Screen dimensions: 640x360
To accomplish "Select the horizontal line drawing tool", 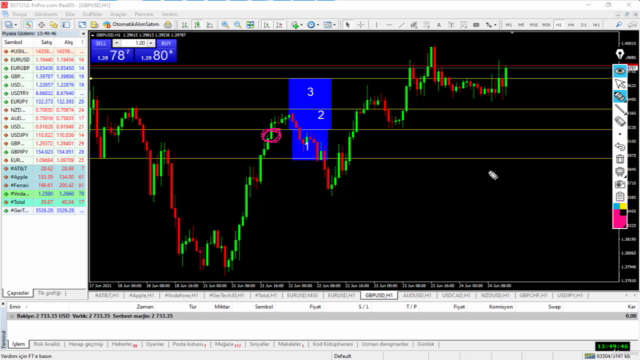I will (389, 25).
